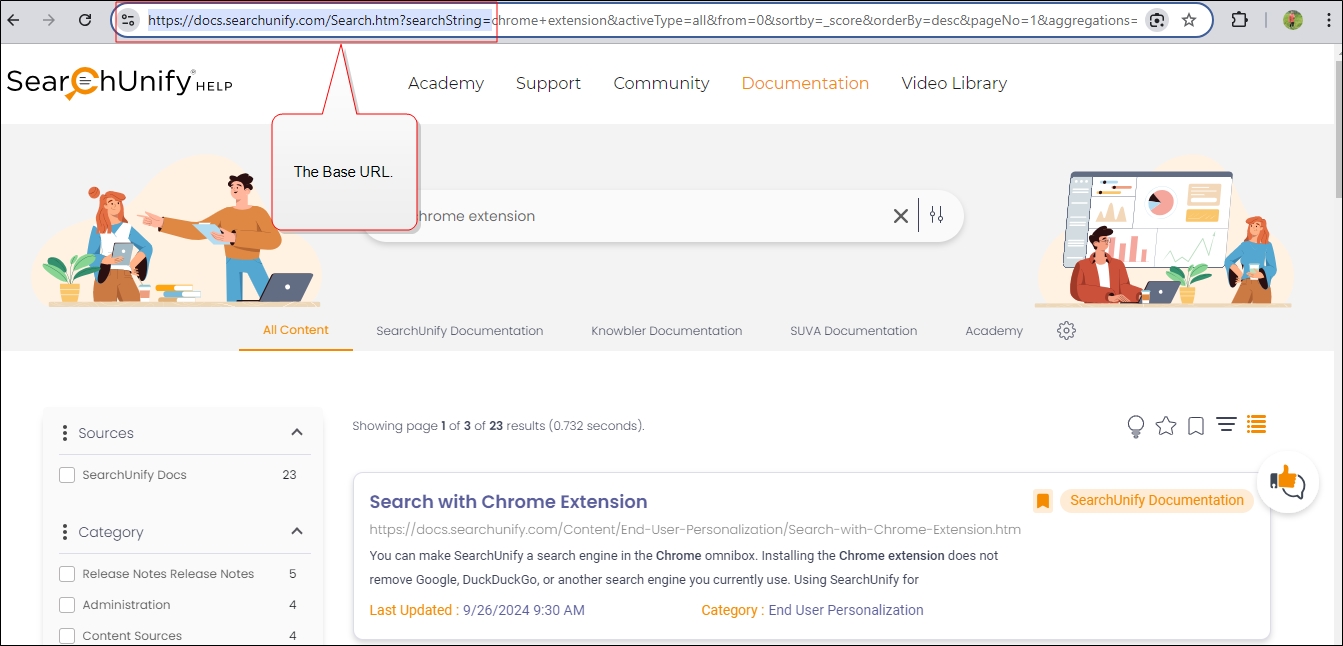The image size is (1343, 646).
Task: Click the orange bookmark icon on result
Action: (x=1043, y=501)
